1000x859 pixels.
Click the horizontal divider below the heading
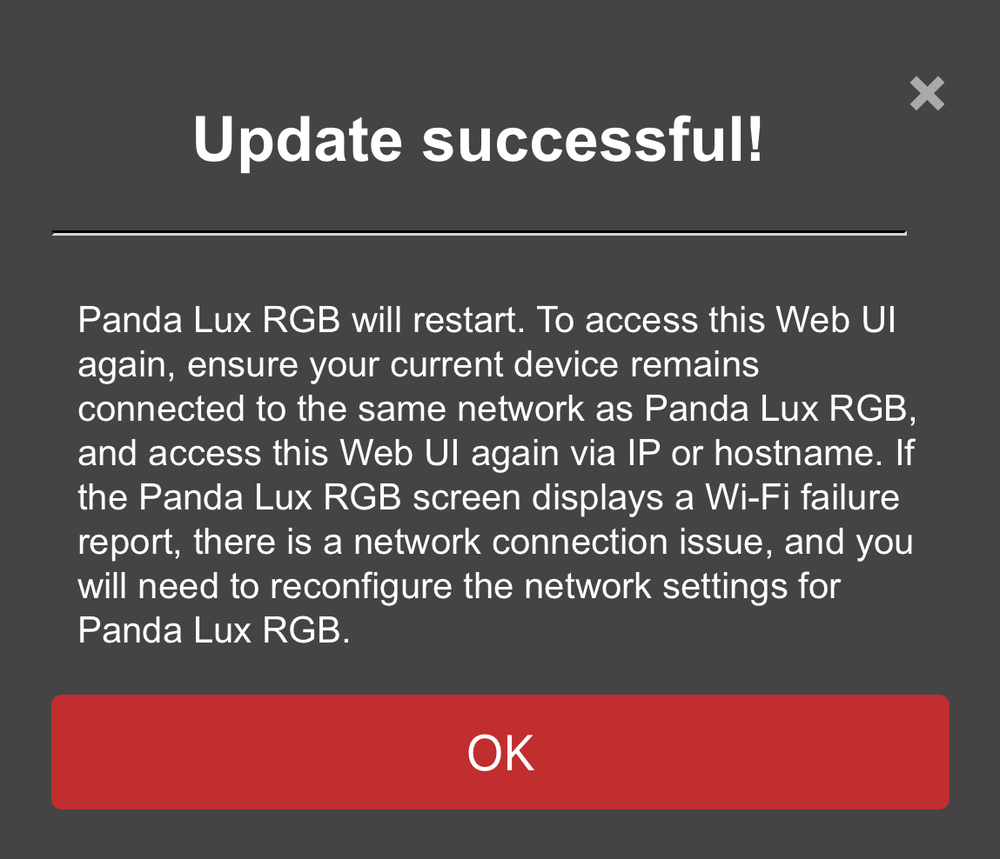479,233
